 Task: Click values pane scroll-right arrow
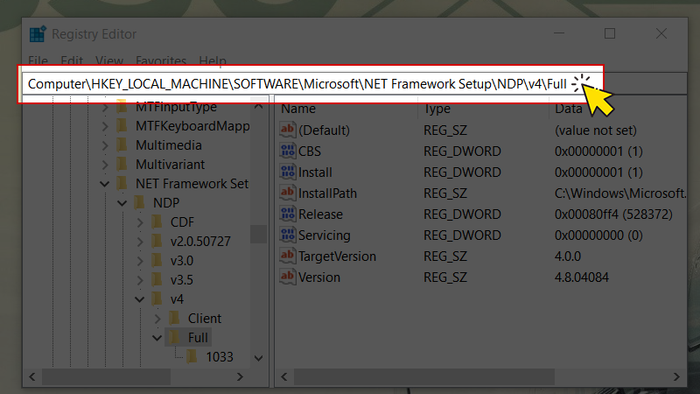click(676, 377)
